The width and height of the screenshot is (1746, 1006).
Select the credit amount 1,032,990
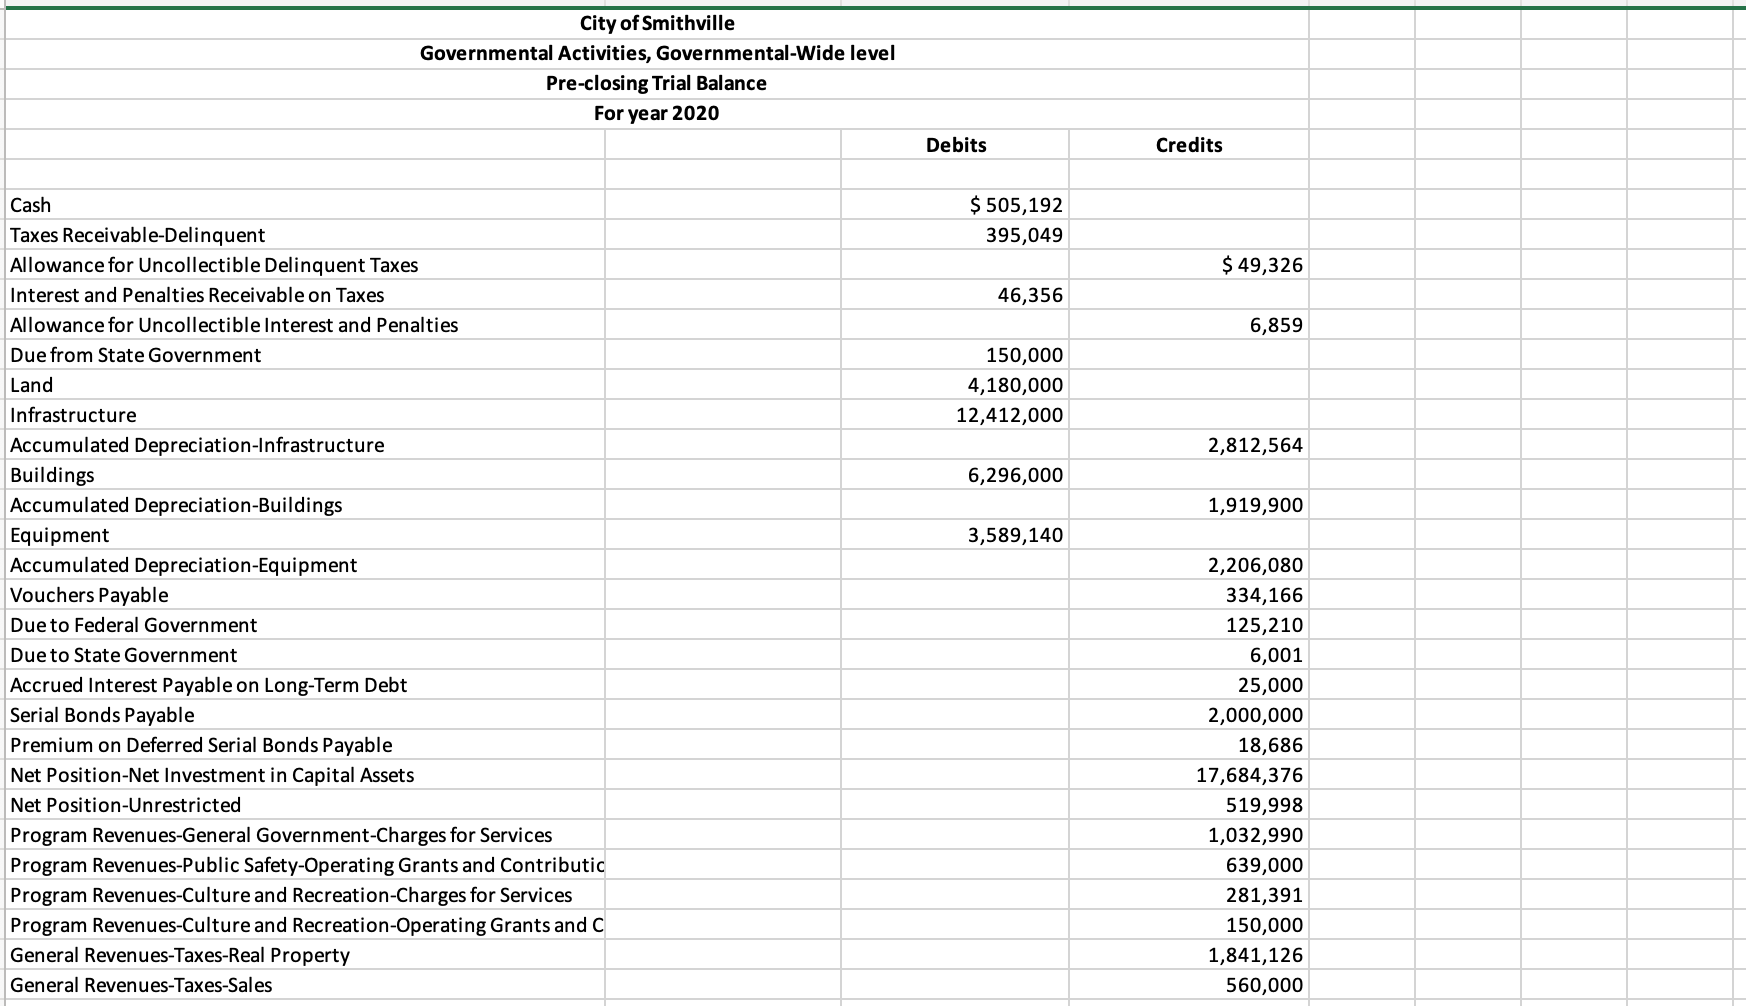click(1256, 835)
